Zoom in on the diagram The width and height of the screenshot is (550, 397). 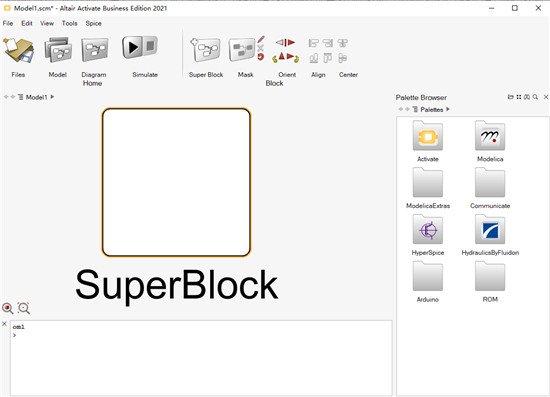click(x=8, y=308)
